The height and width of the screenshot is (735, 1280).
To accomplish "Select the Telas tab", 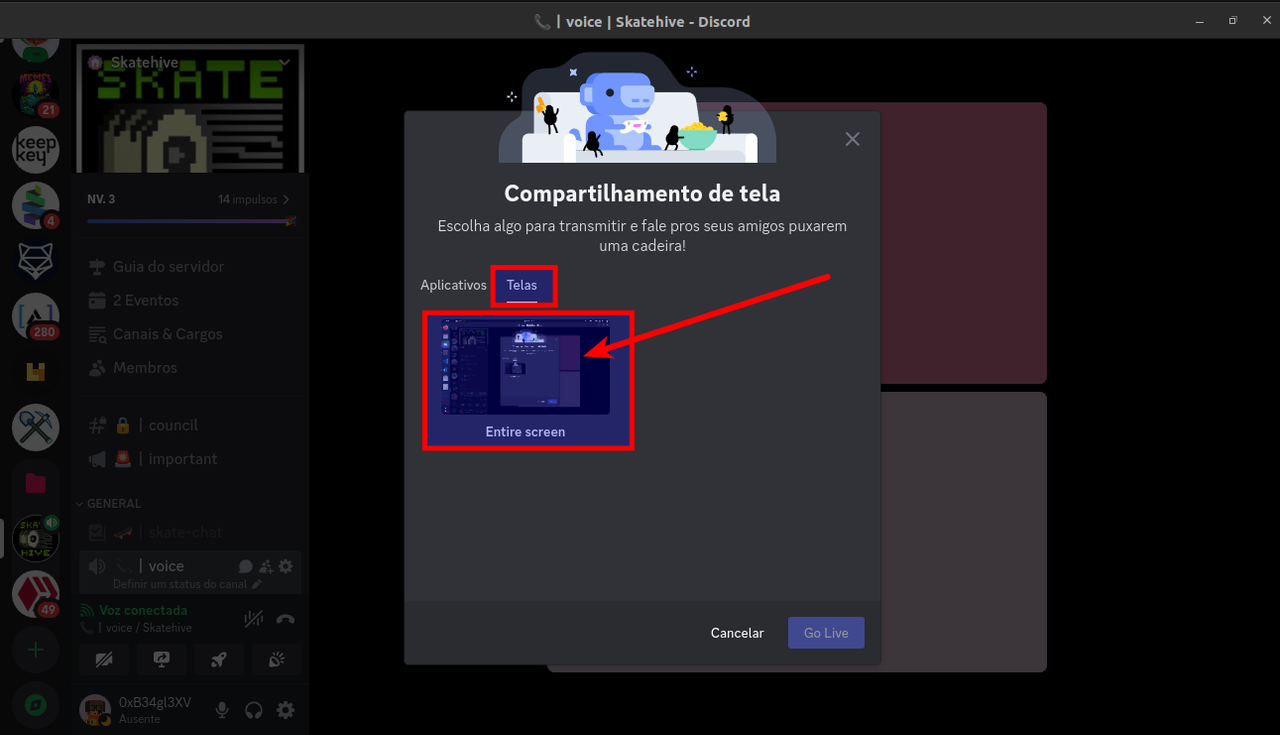I will 522,285.
